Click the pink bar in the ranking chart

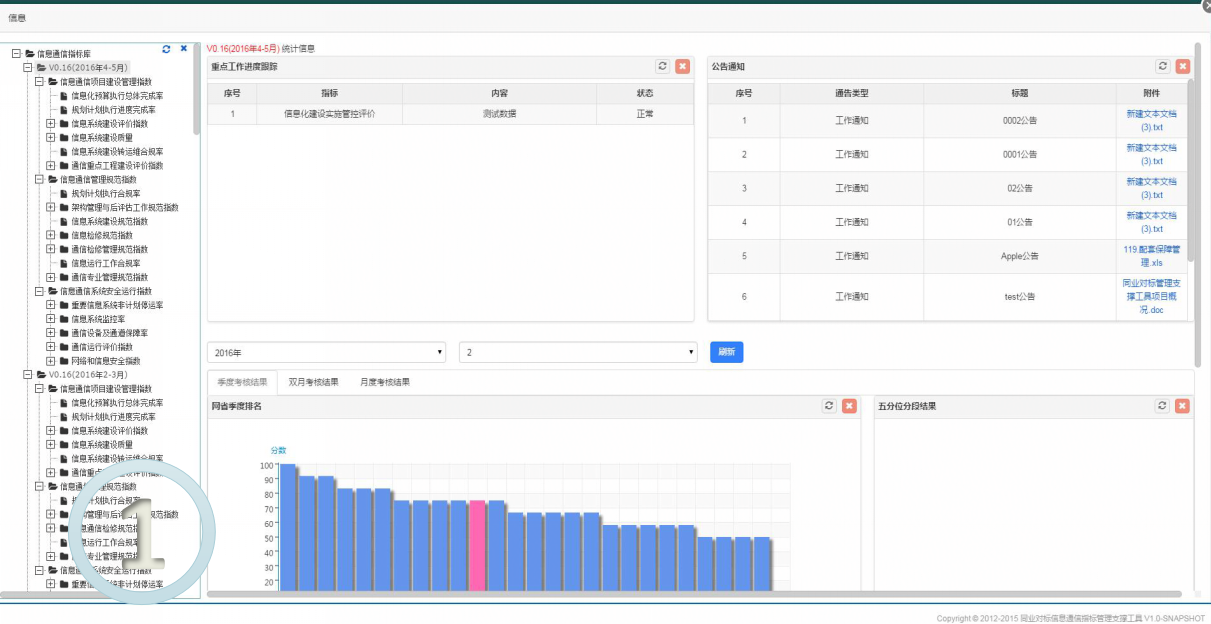pos(477,545)
